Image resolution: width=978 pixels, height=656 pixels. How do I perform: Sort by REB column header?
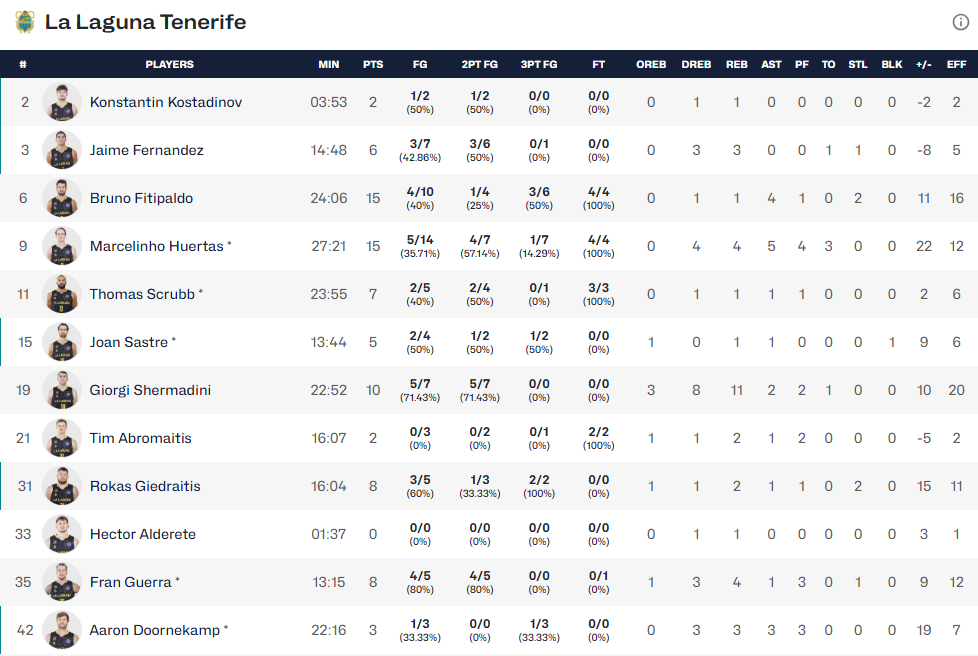[x=736, y=64]
